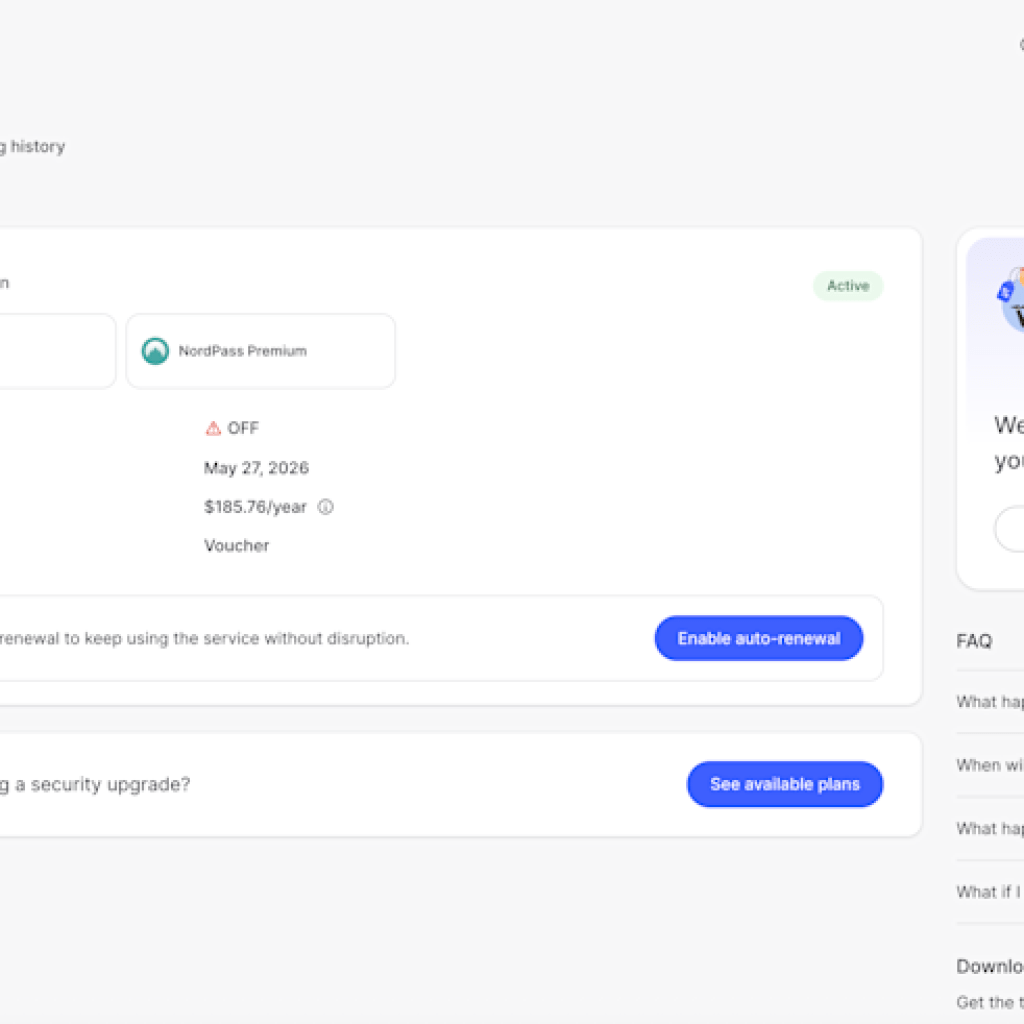Expand the first FAQ question

(989, 702)
